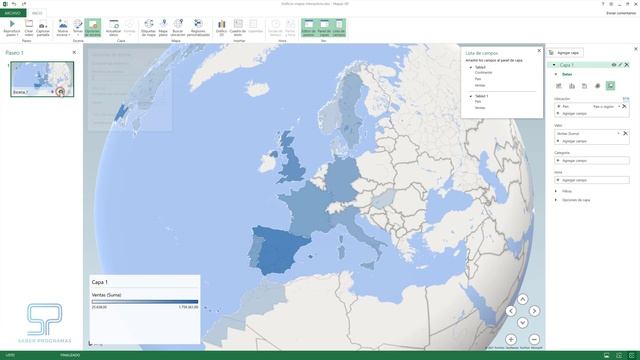The width and height of the screenshot is (640, 360).
Task: Click Agregar campo under Ubicación
Action: coord(574,113)
